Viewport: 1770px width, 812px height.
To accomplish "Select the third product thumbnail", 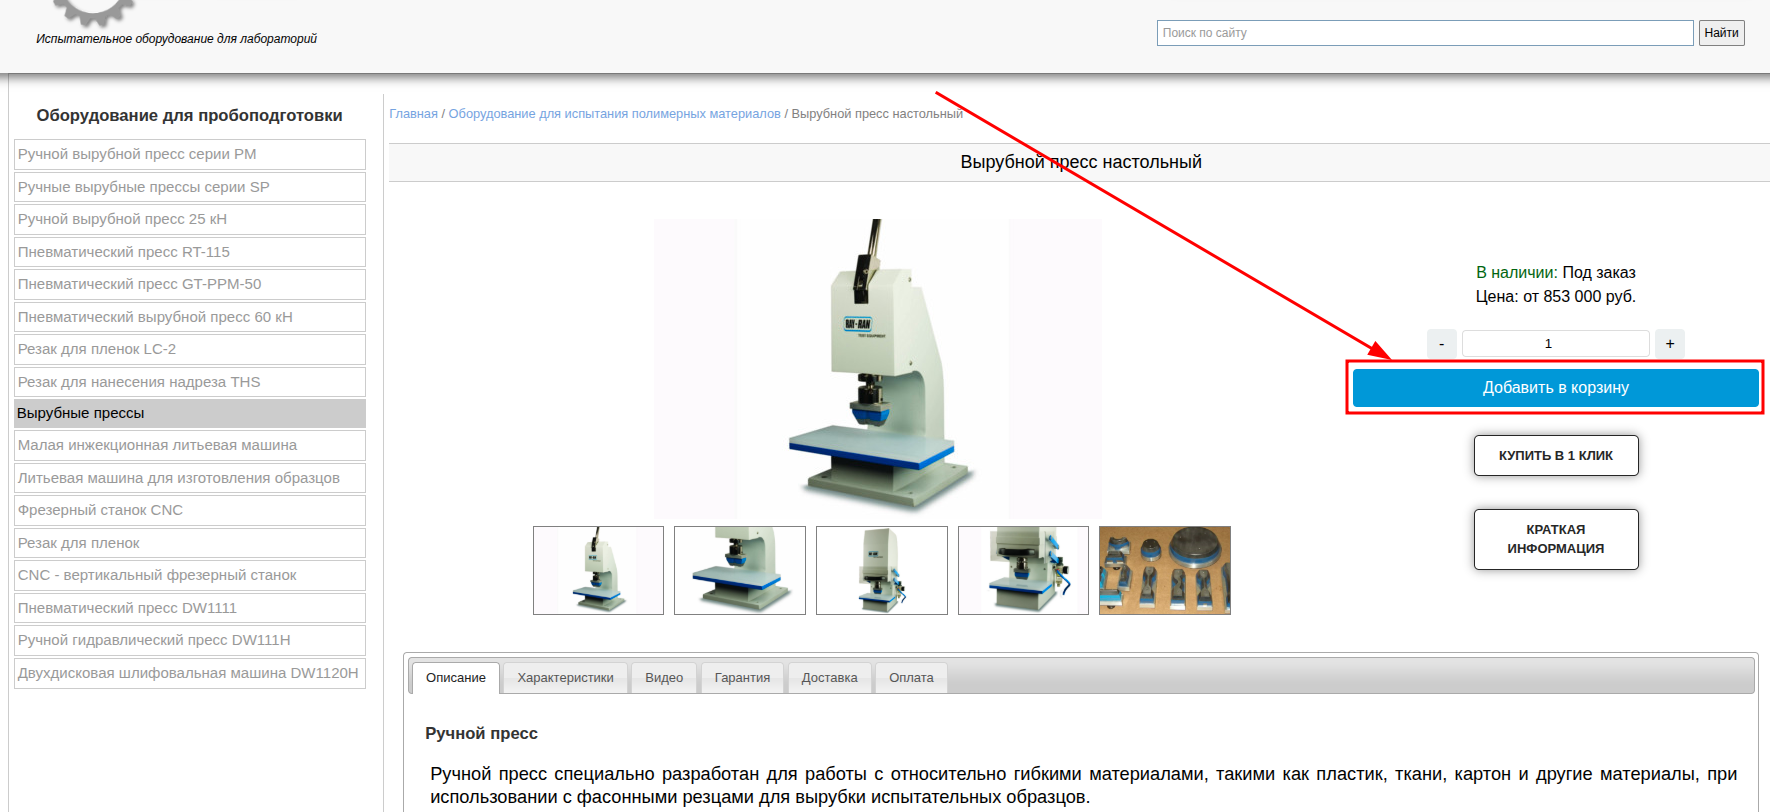I will [881, 570].
